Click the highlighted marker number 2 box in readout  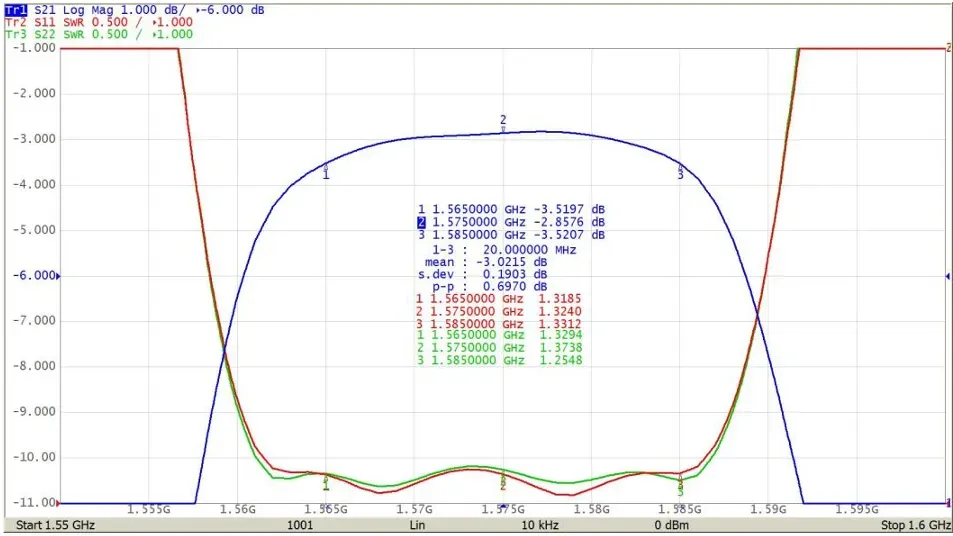tap(421, 222)
